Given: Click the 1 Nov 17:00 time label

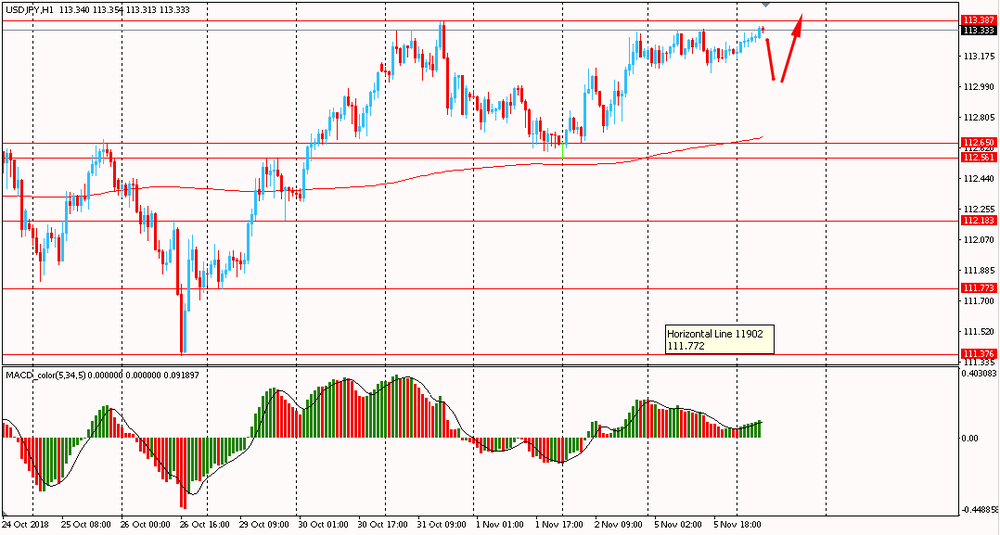Looking at the screenshot, I should click(558, 524).
